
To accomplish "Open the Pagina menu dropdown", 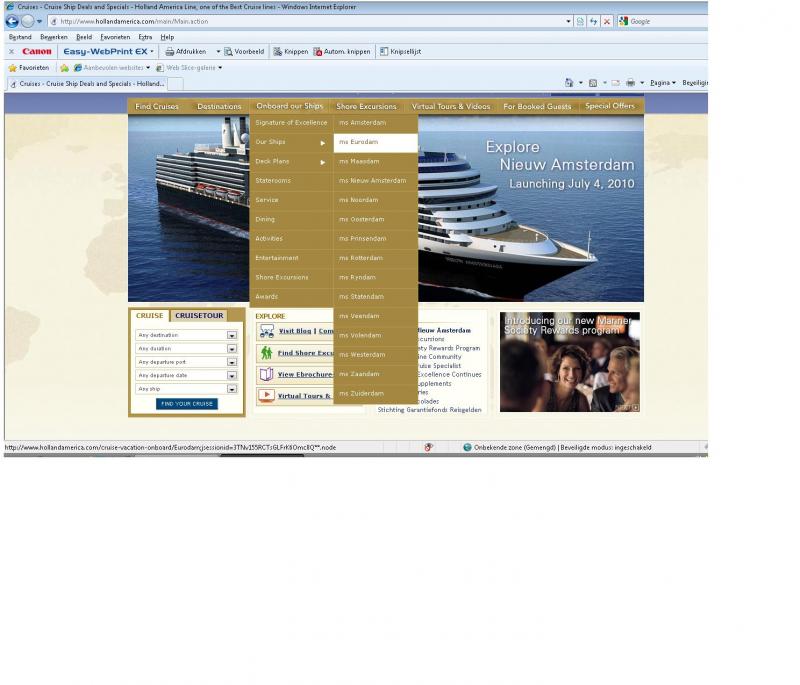I will (x=663, y=83).
